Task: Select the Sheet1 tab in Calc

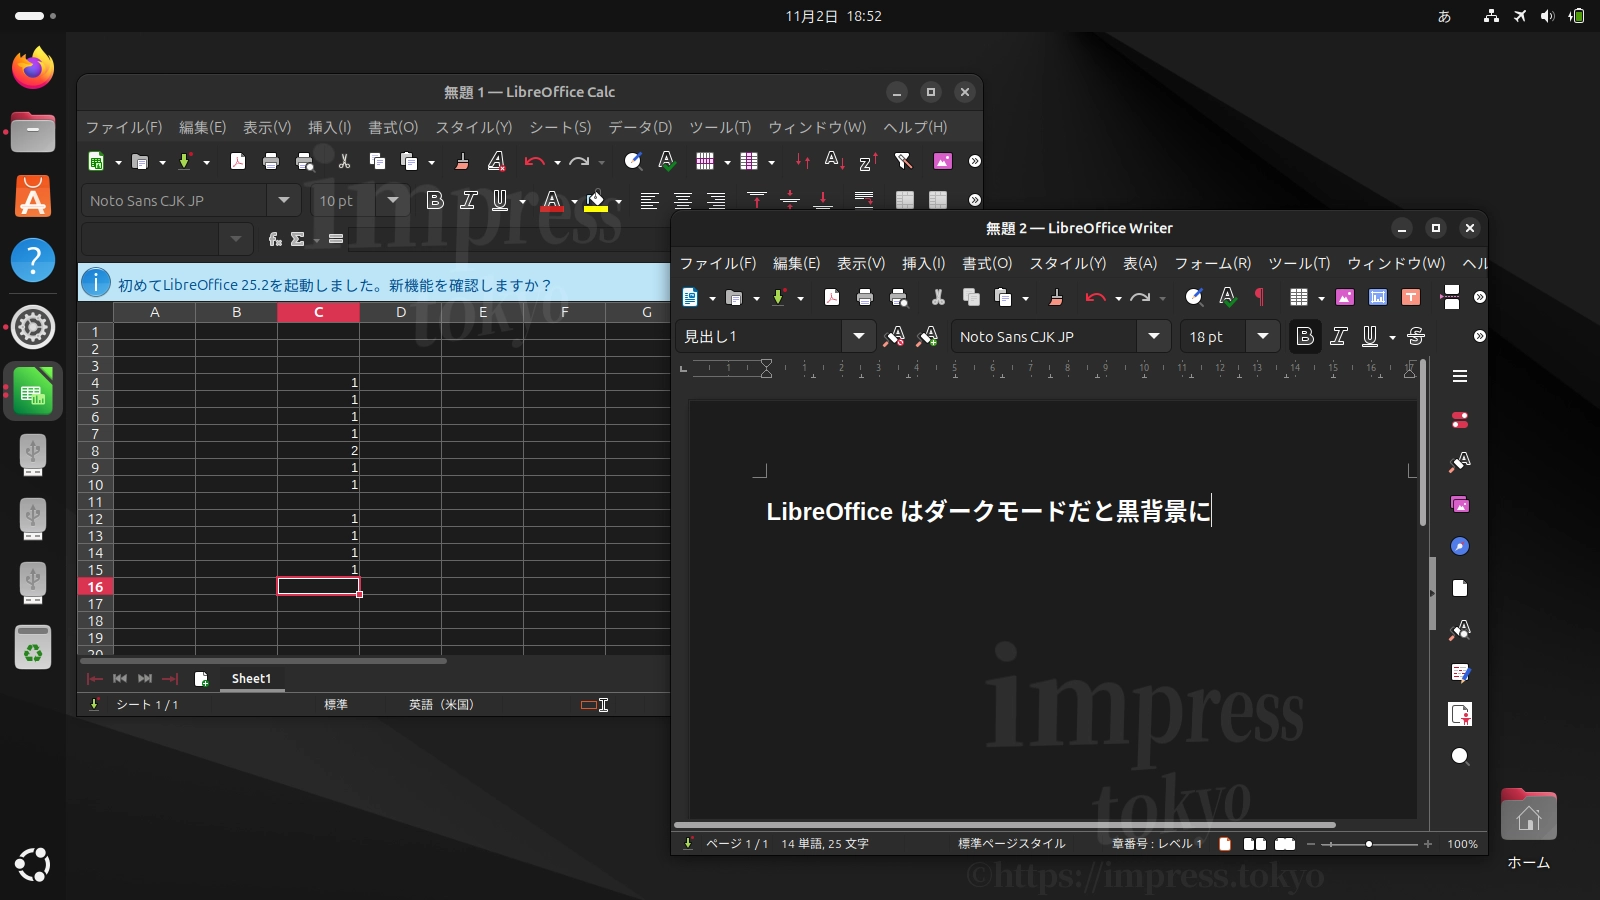Action: pos(251,679)
